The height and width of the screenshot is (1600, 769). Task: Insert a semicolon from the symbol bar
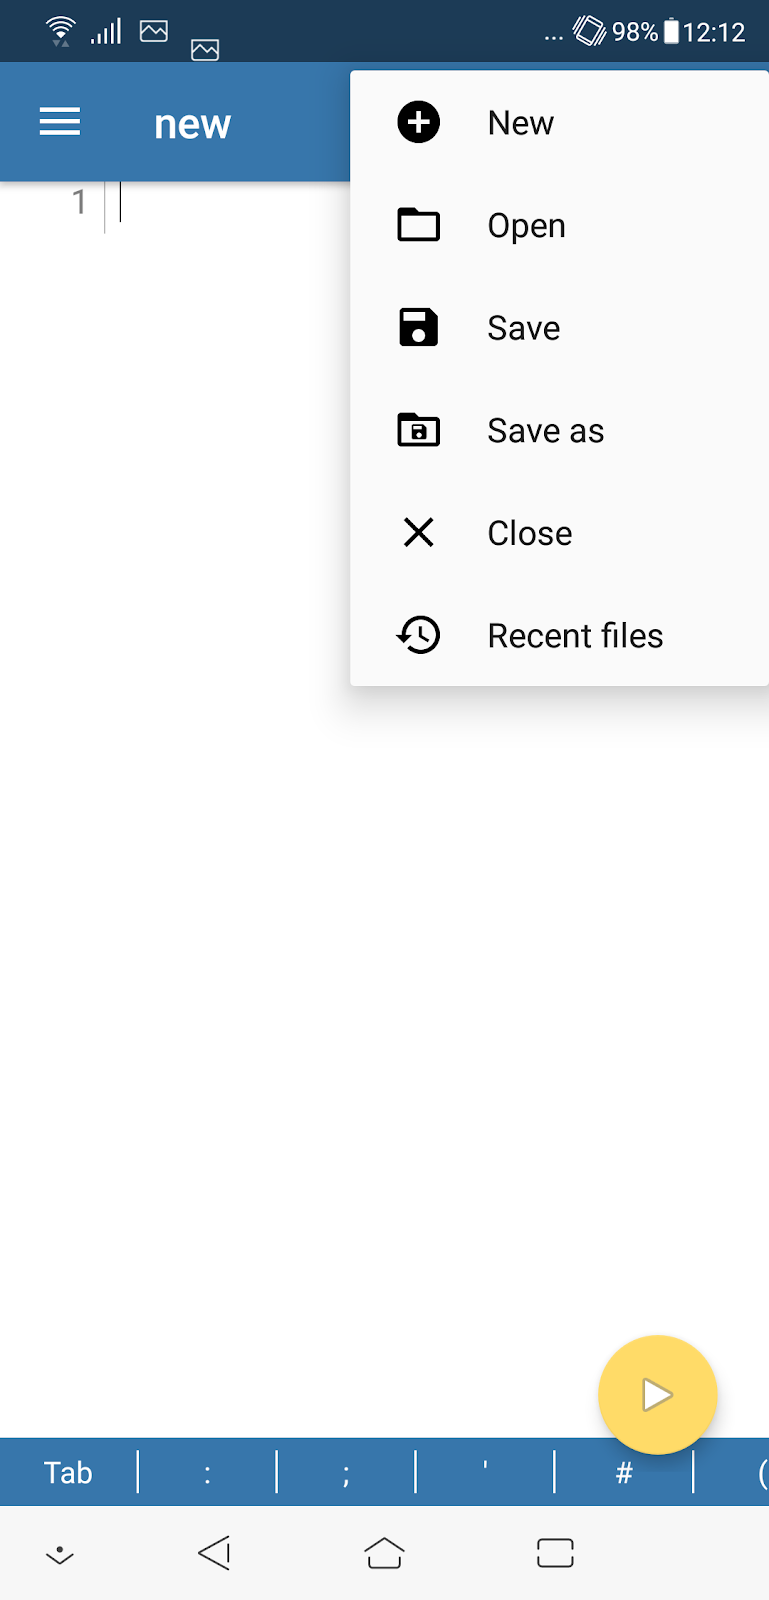click(346, 1472)
